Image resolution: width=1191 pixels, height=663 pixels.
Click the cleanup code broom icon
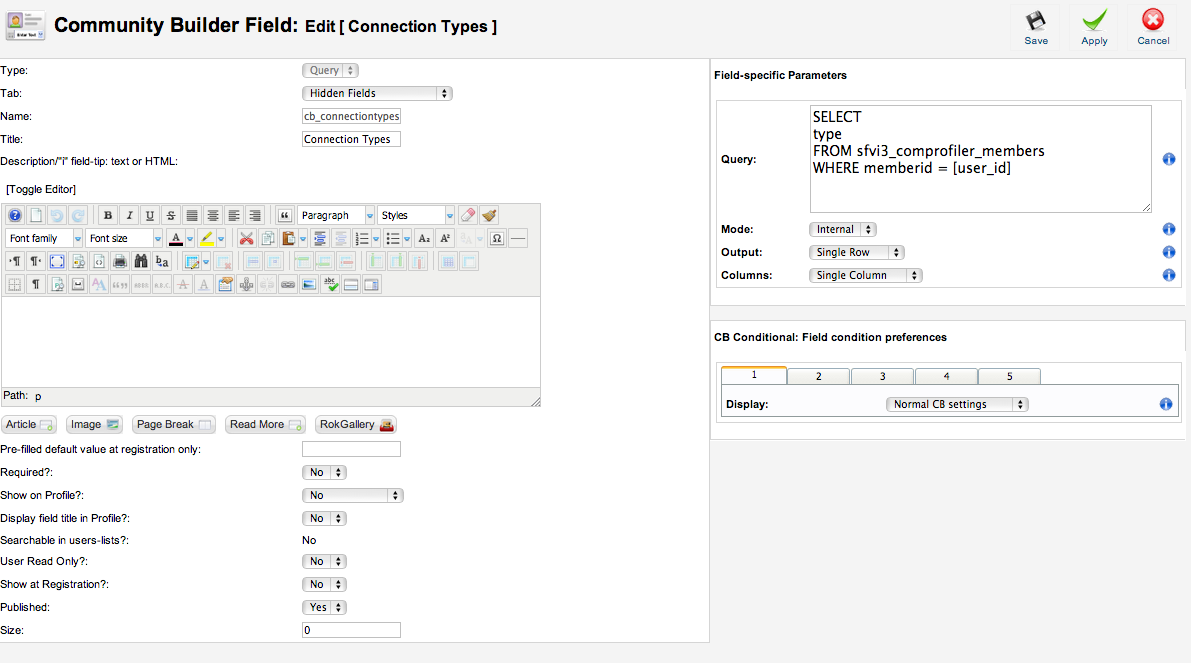point(489,215)
